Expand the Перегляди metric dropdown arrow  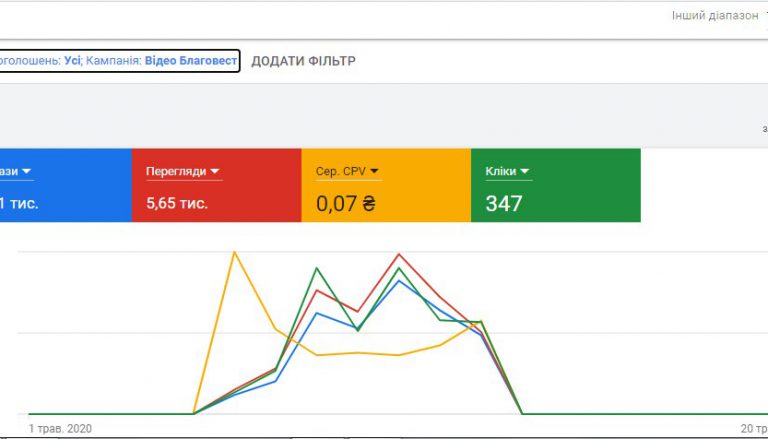click(x=215, y=172)
